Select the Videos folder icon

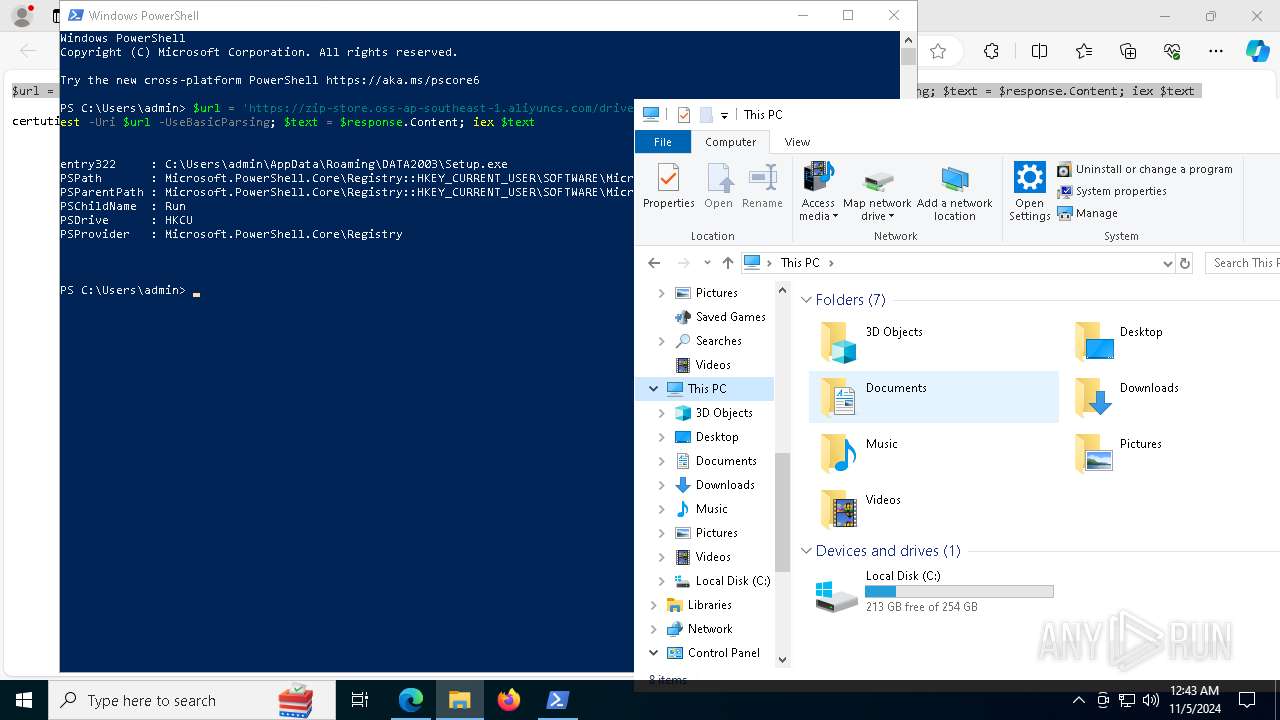click(x=838, y=509)
